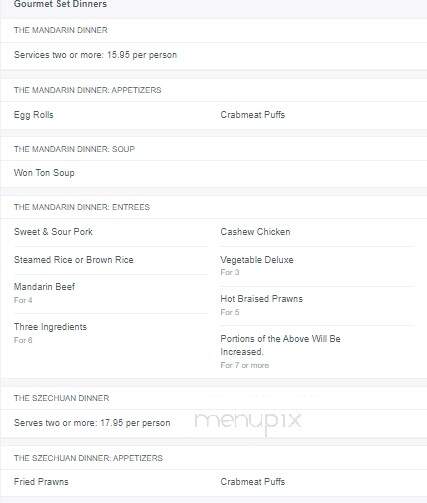Viewport: 427px width, 503px height.
Task: Select THE MANDARIN DINNER section header
Action: coord(61,30)
